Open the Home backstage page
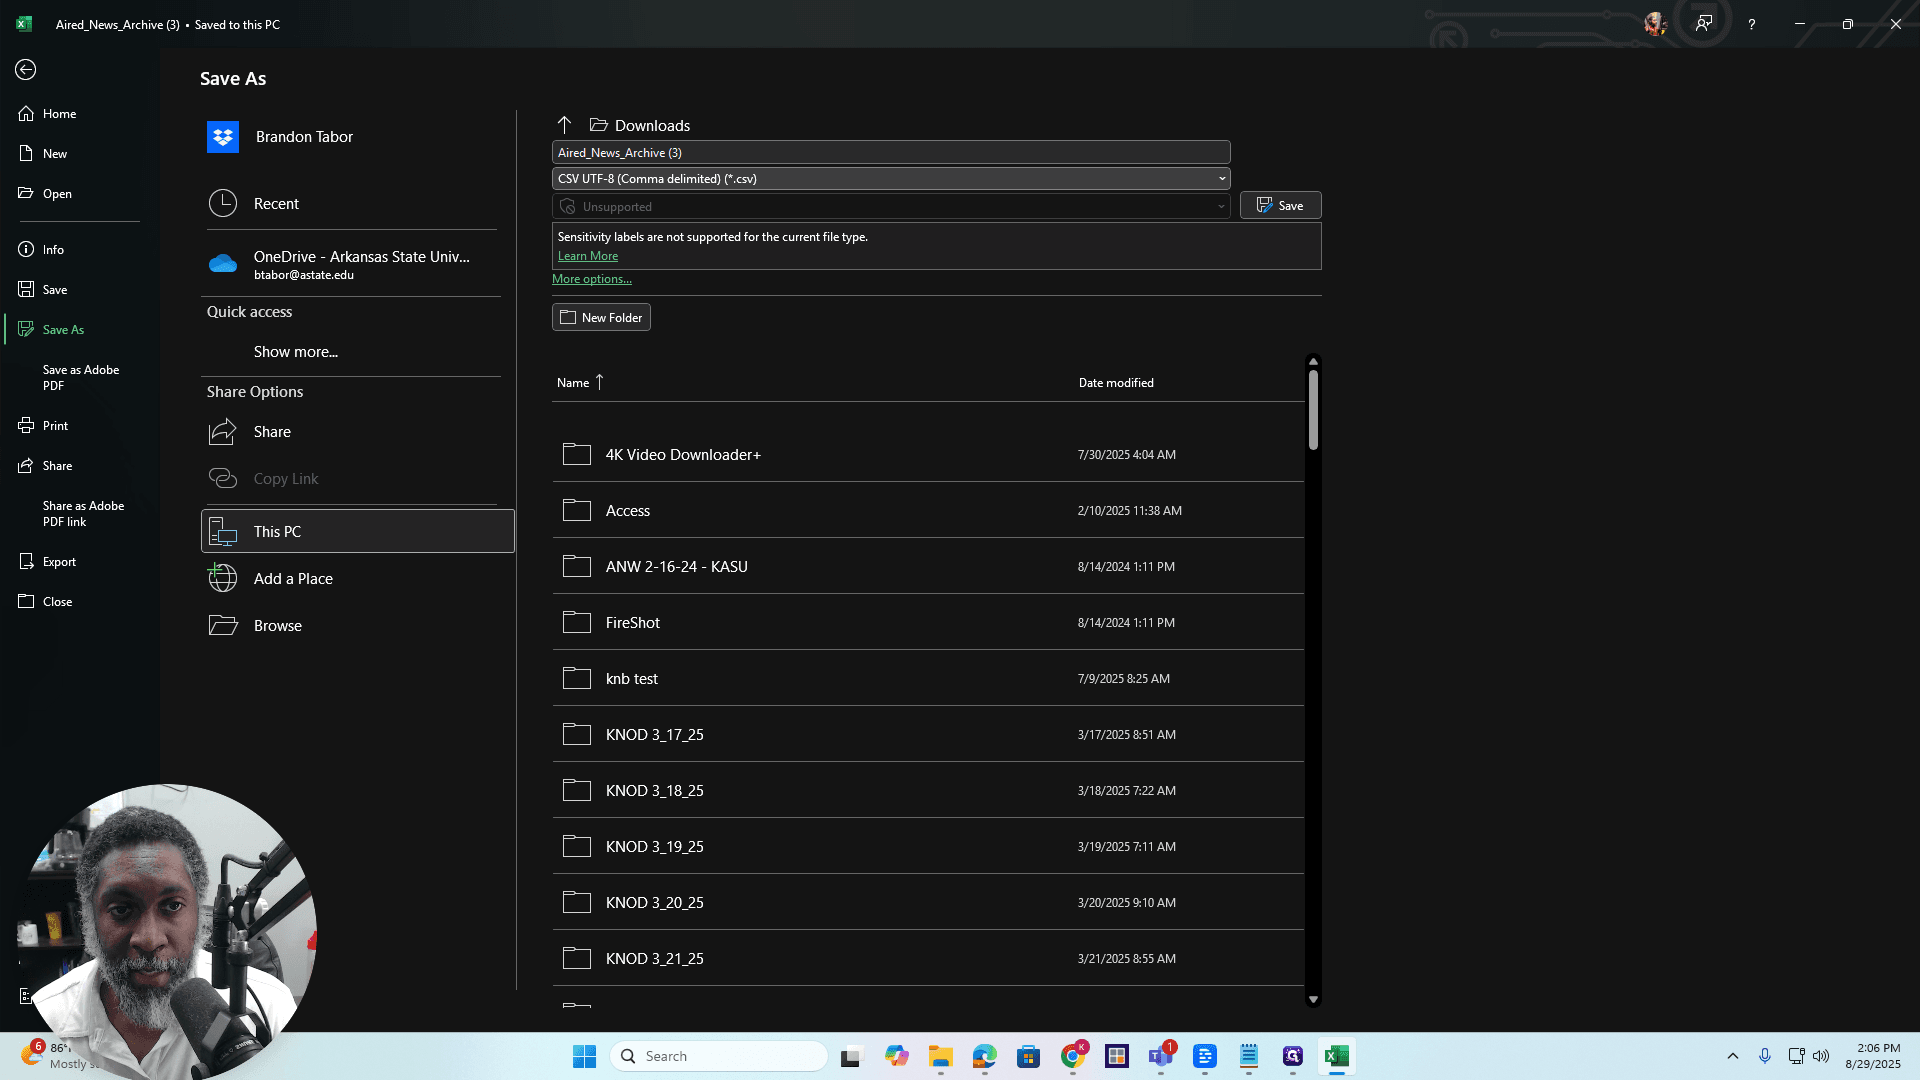The image size is (1920, 1080). (80, 114)
